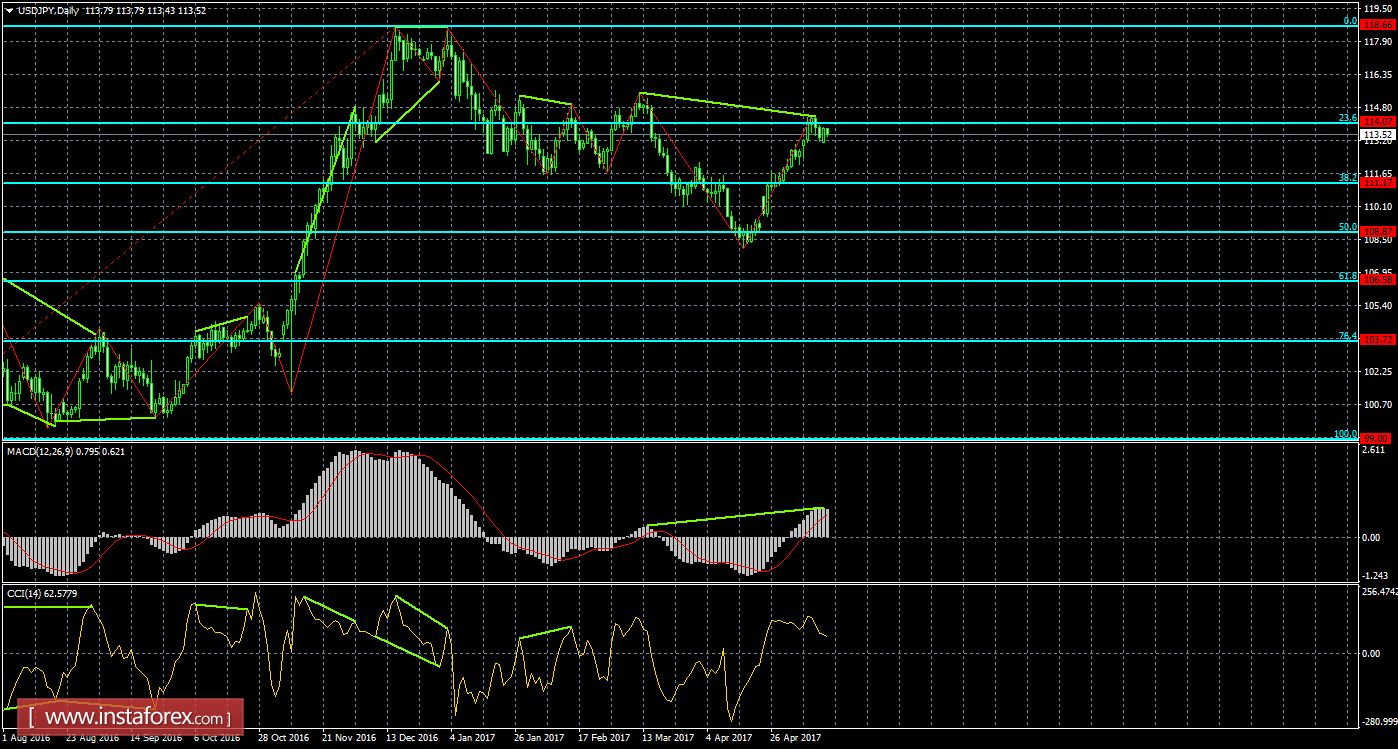Click the 118.66 Fibonacci price tag

(1379, 22)
